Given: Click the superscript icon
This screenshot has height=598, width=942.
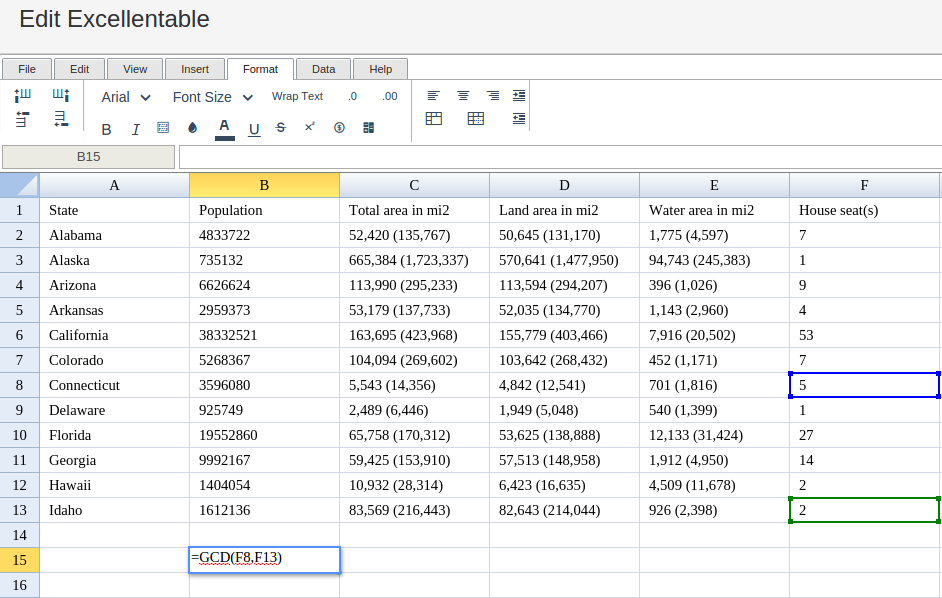Looking at the screenshot, I should (310, 127).
